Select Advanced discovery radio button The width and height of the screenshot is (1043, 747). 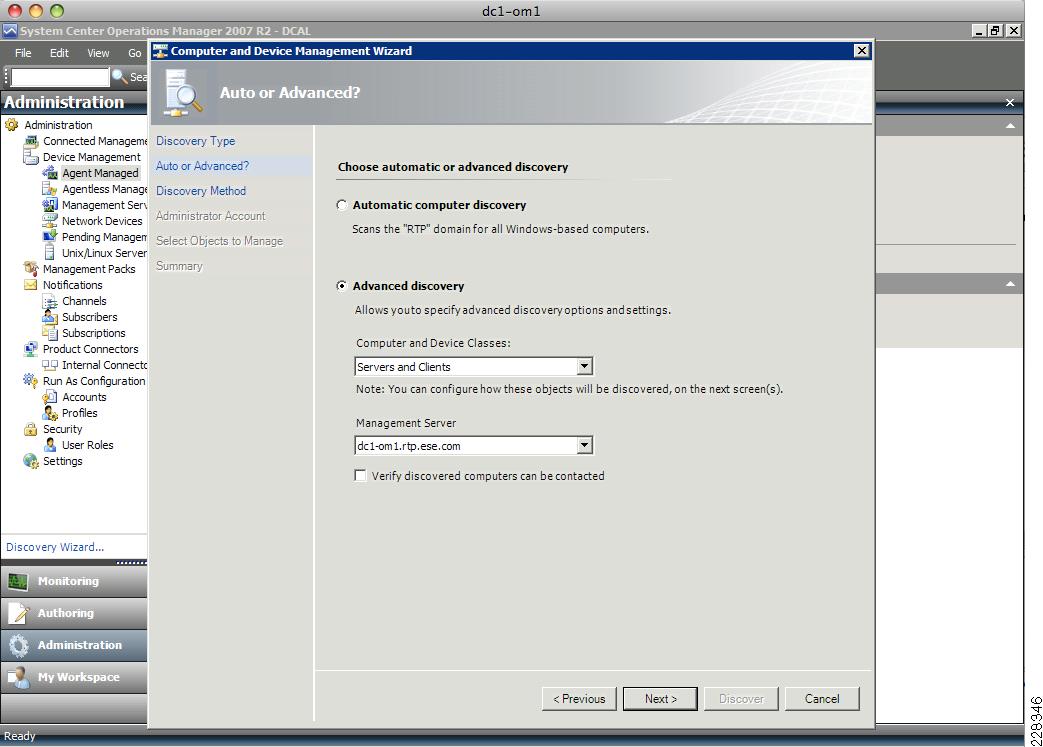(x=342, y=286)
